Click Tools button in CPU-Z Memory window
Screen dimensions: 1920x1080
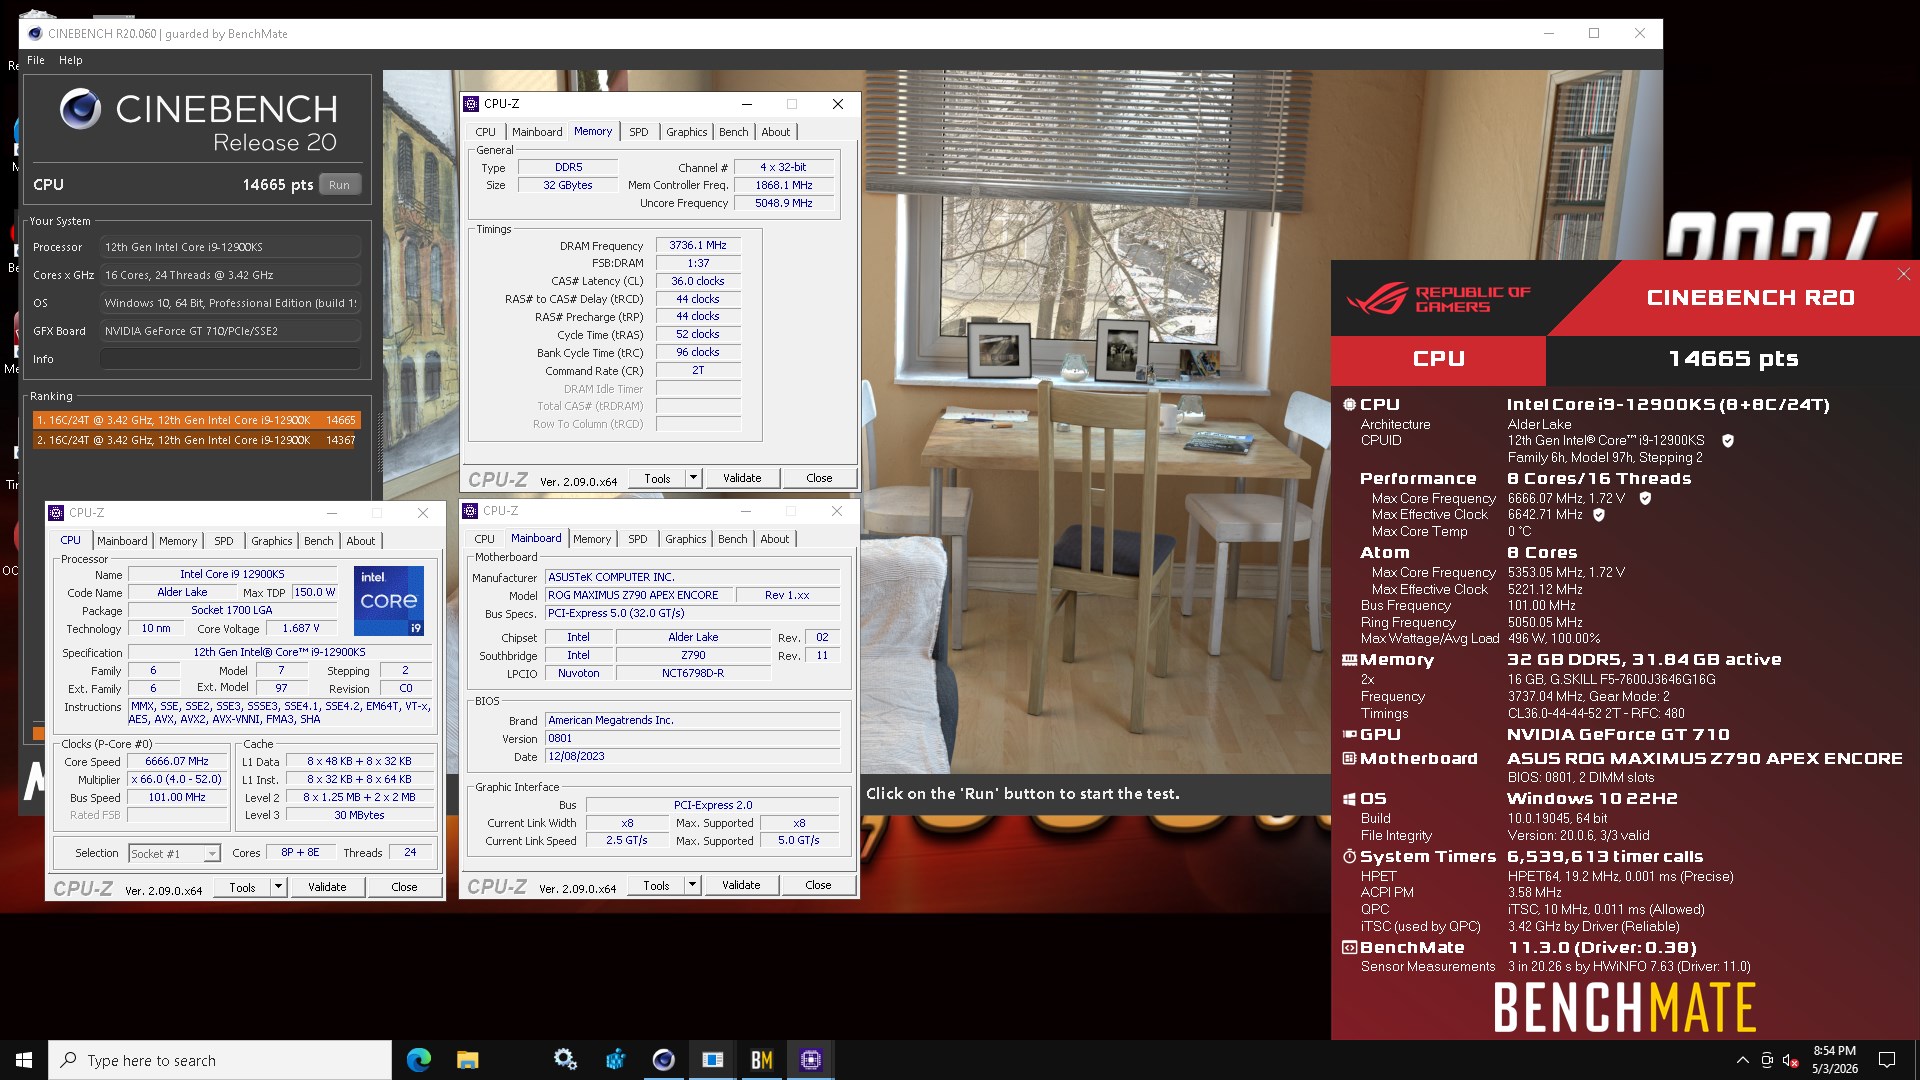point(657,478)
